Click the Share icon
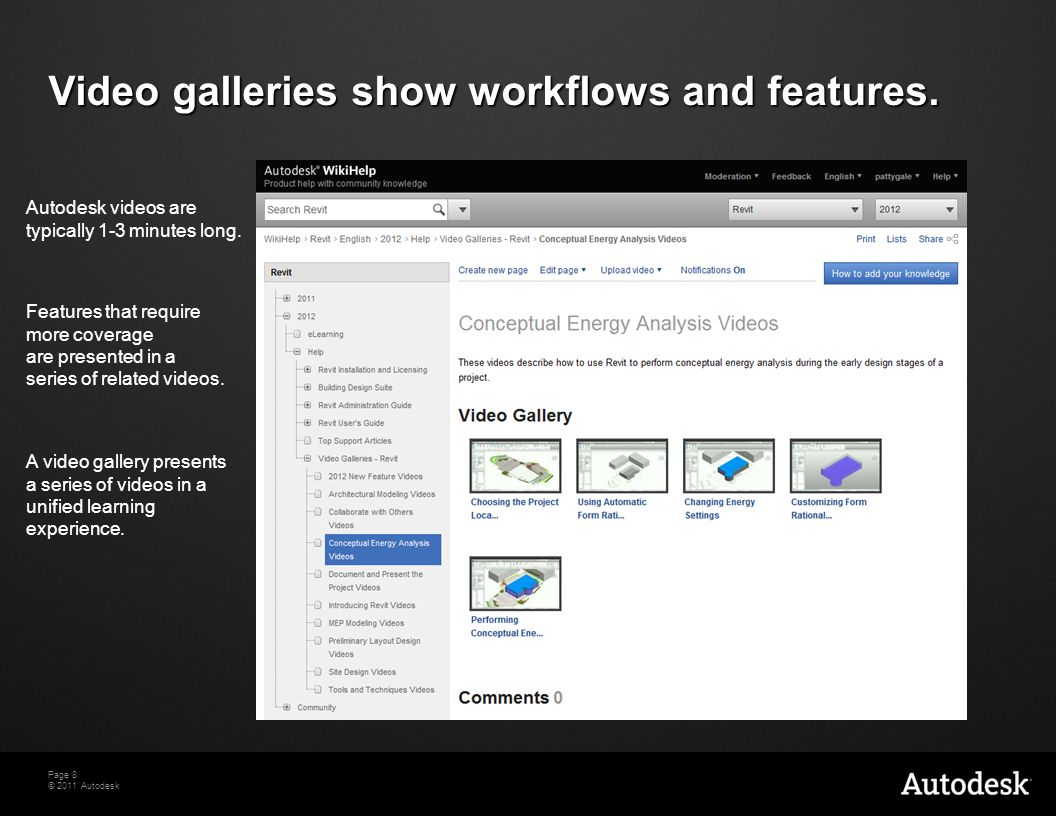Viewport: 1056px width, 816px height. click(952, 239)
